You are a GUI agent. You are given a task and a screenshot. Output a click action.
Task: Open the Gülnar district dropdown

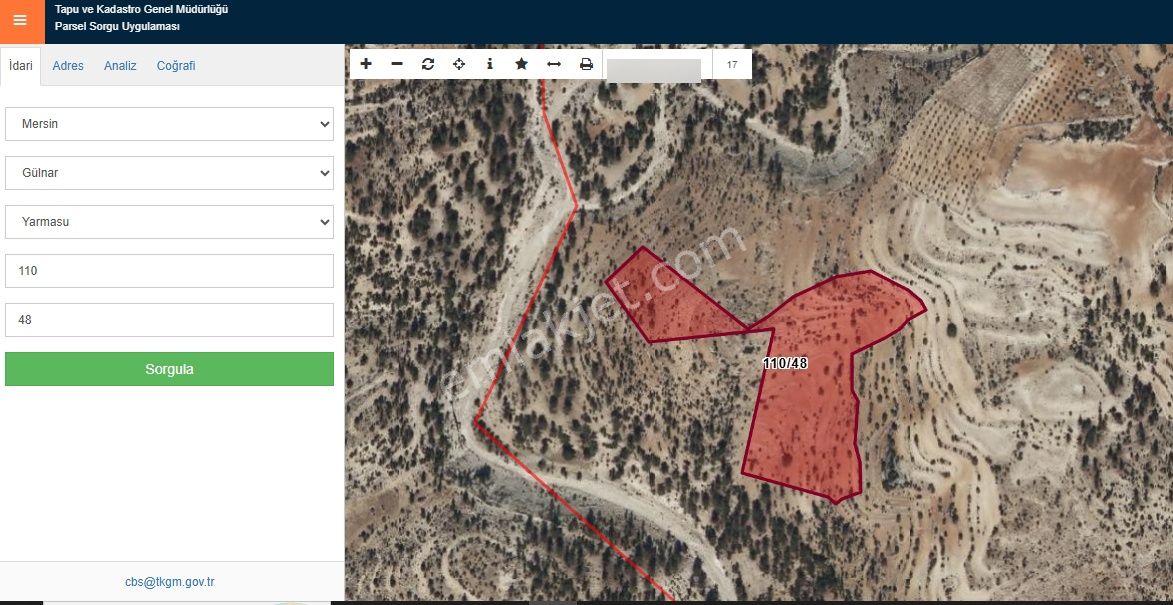coord(169,173)
